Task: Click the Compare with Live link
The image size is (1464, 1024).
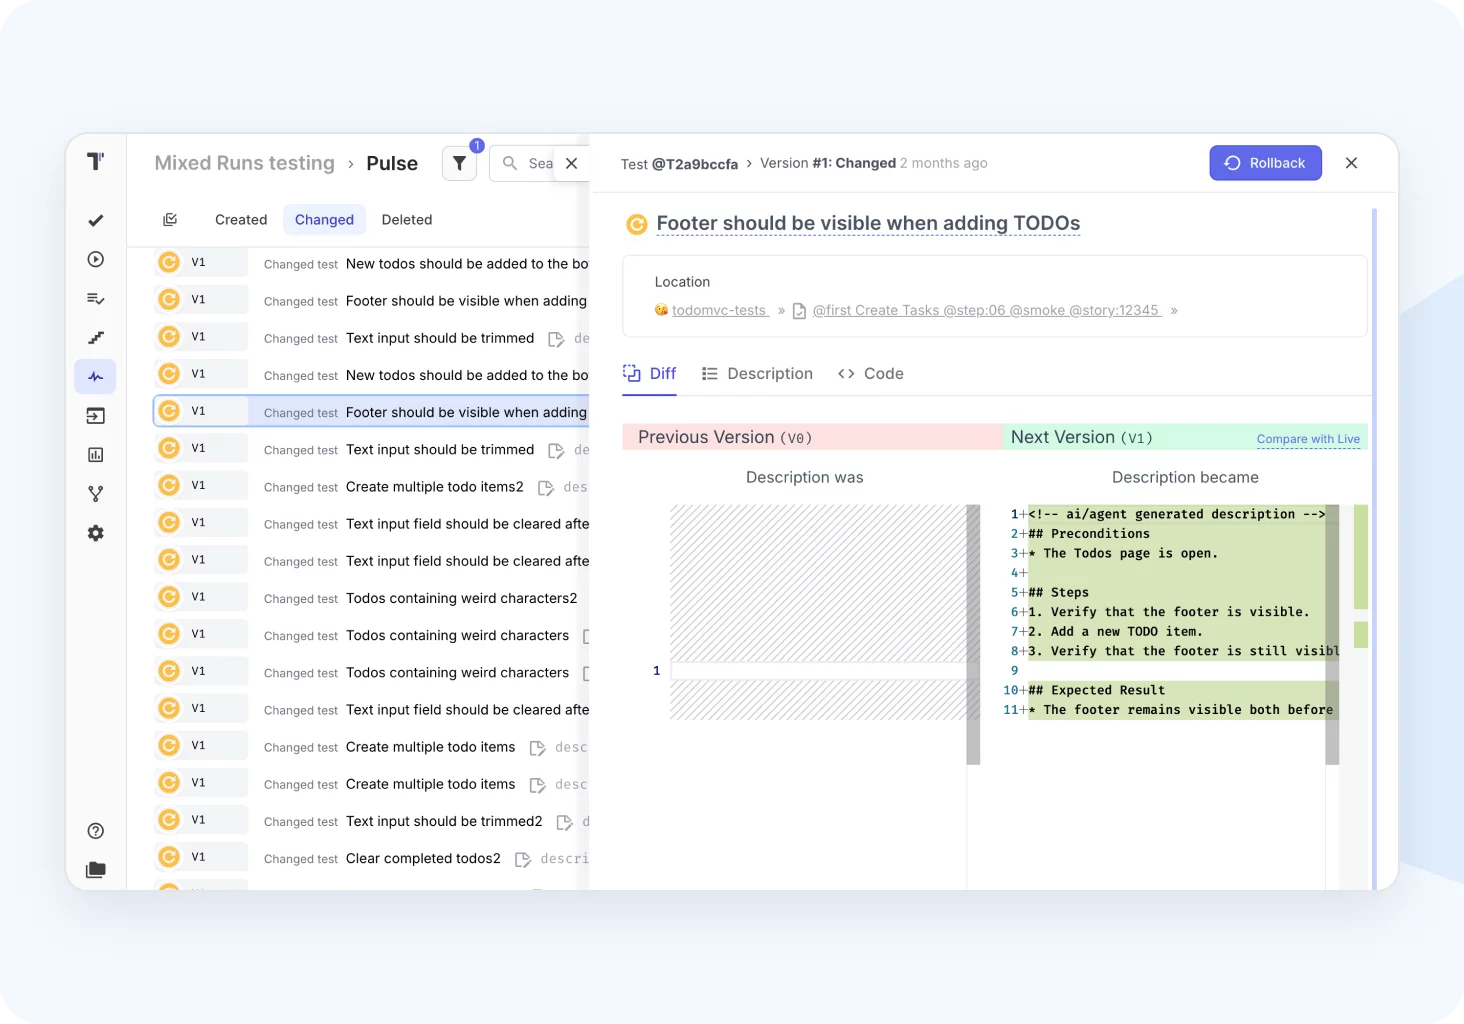Action: [1307, 439]
